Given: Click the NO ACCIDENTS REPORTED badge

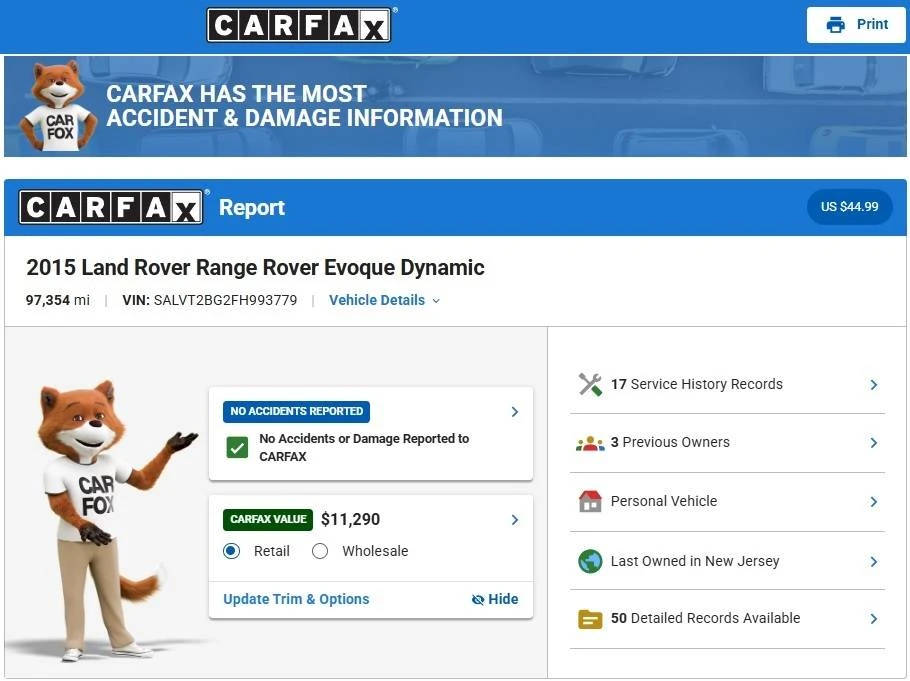Looking at the screenshot, I should [x=297, y=412].
